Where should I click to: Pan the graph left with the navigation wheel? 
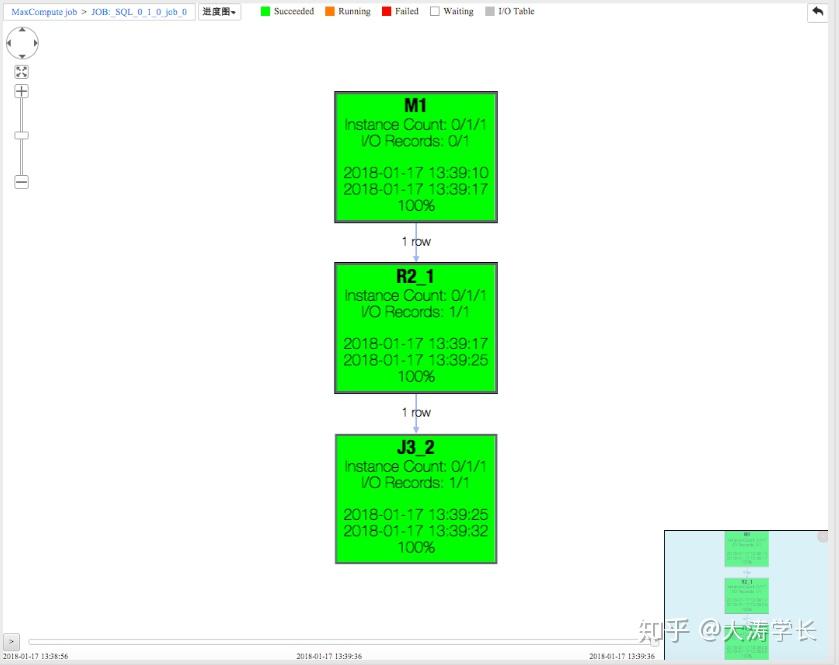[9, 43]
